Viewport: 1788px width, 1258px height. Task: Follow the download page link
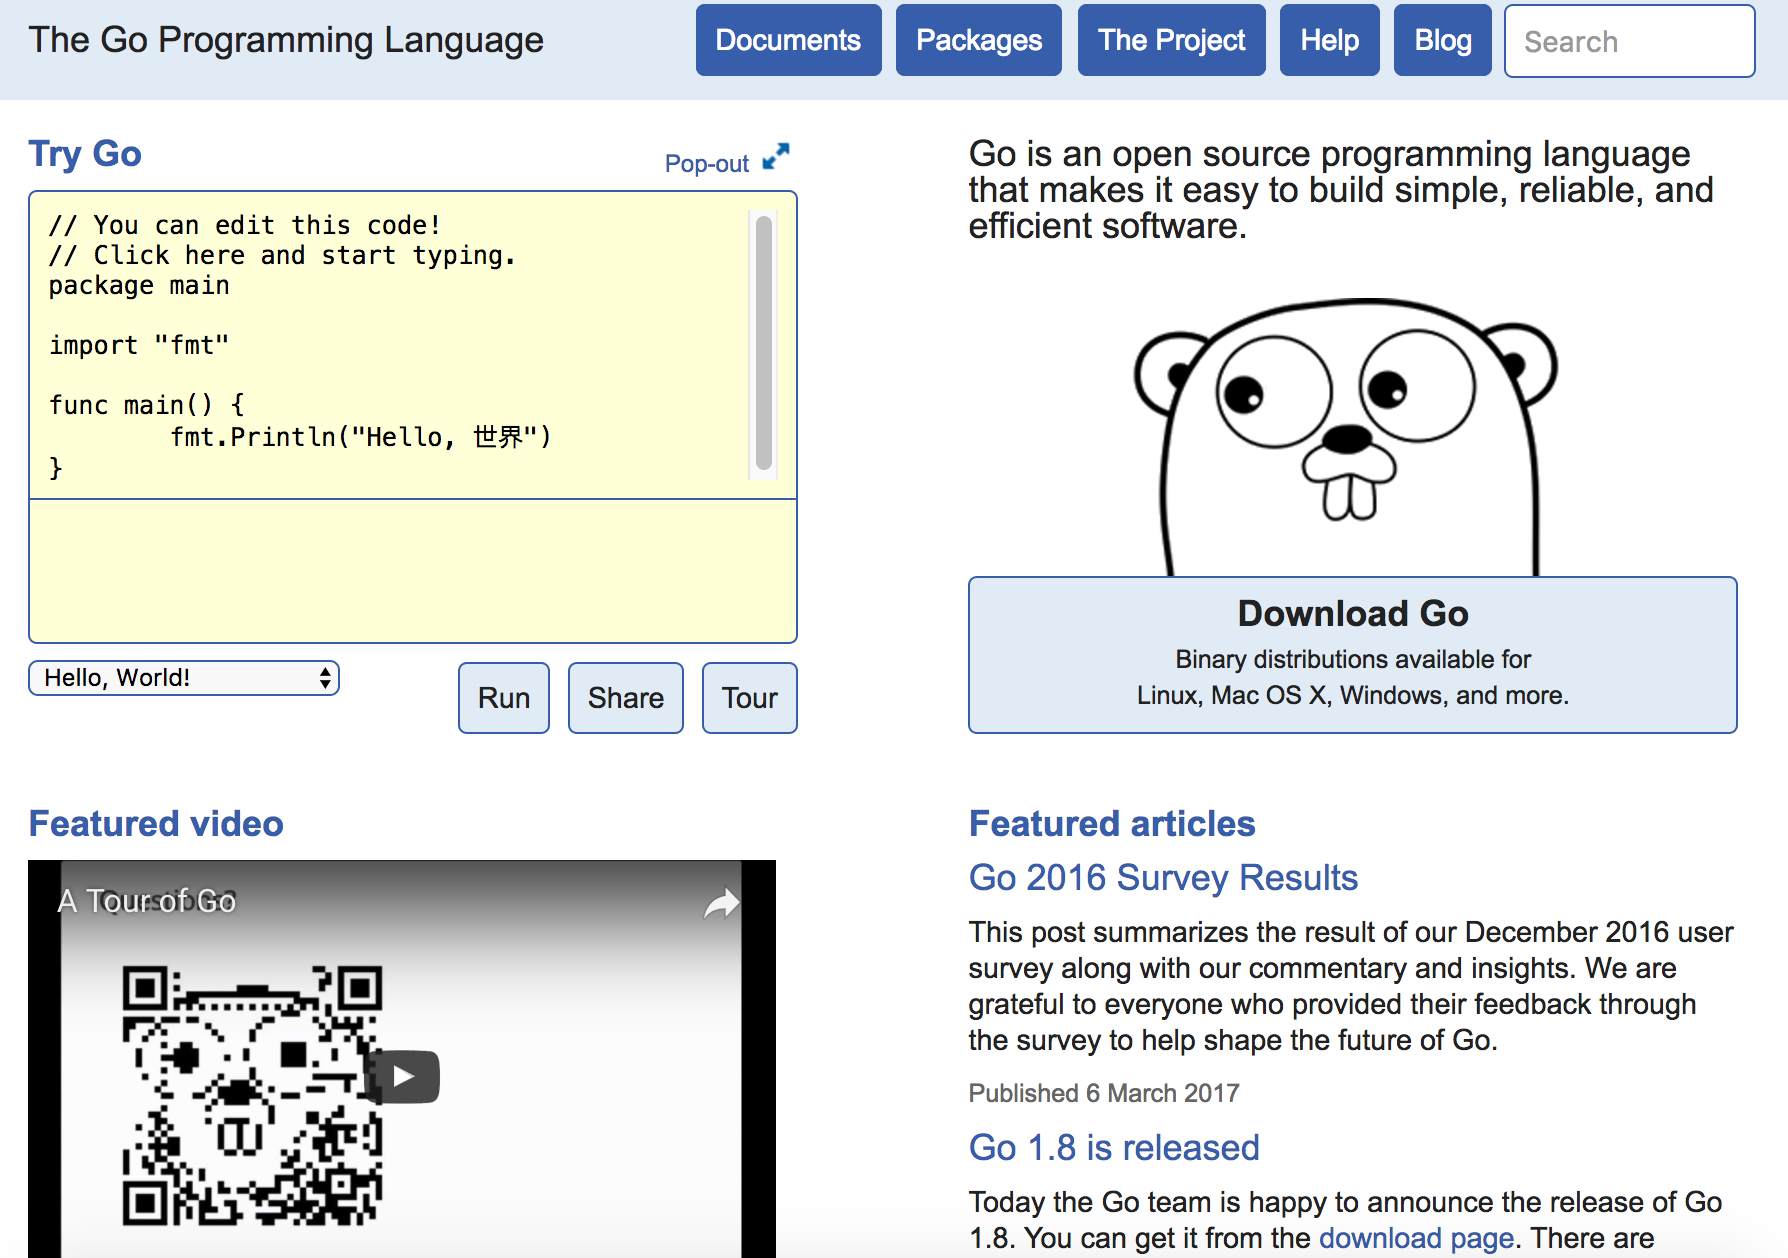pyautogui.click(x=1416, y=1238)
